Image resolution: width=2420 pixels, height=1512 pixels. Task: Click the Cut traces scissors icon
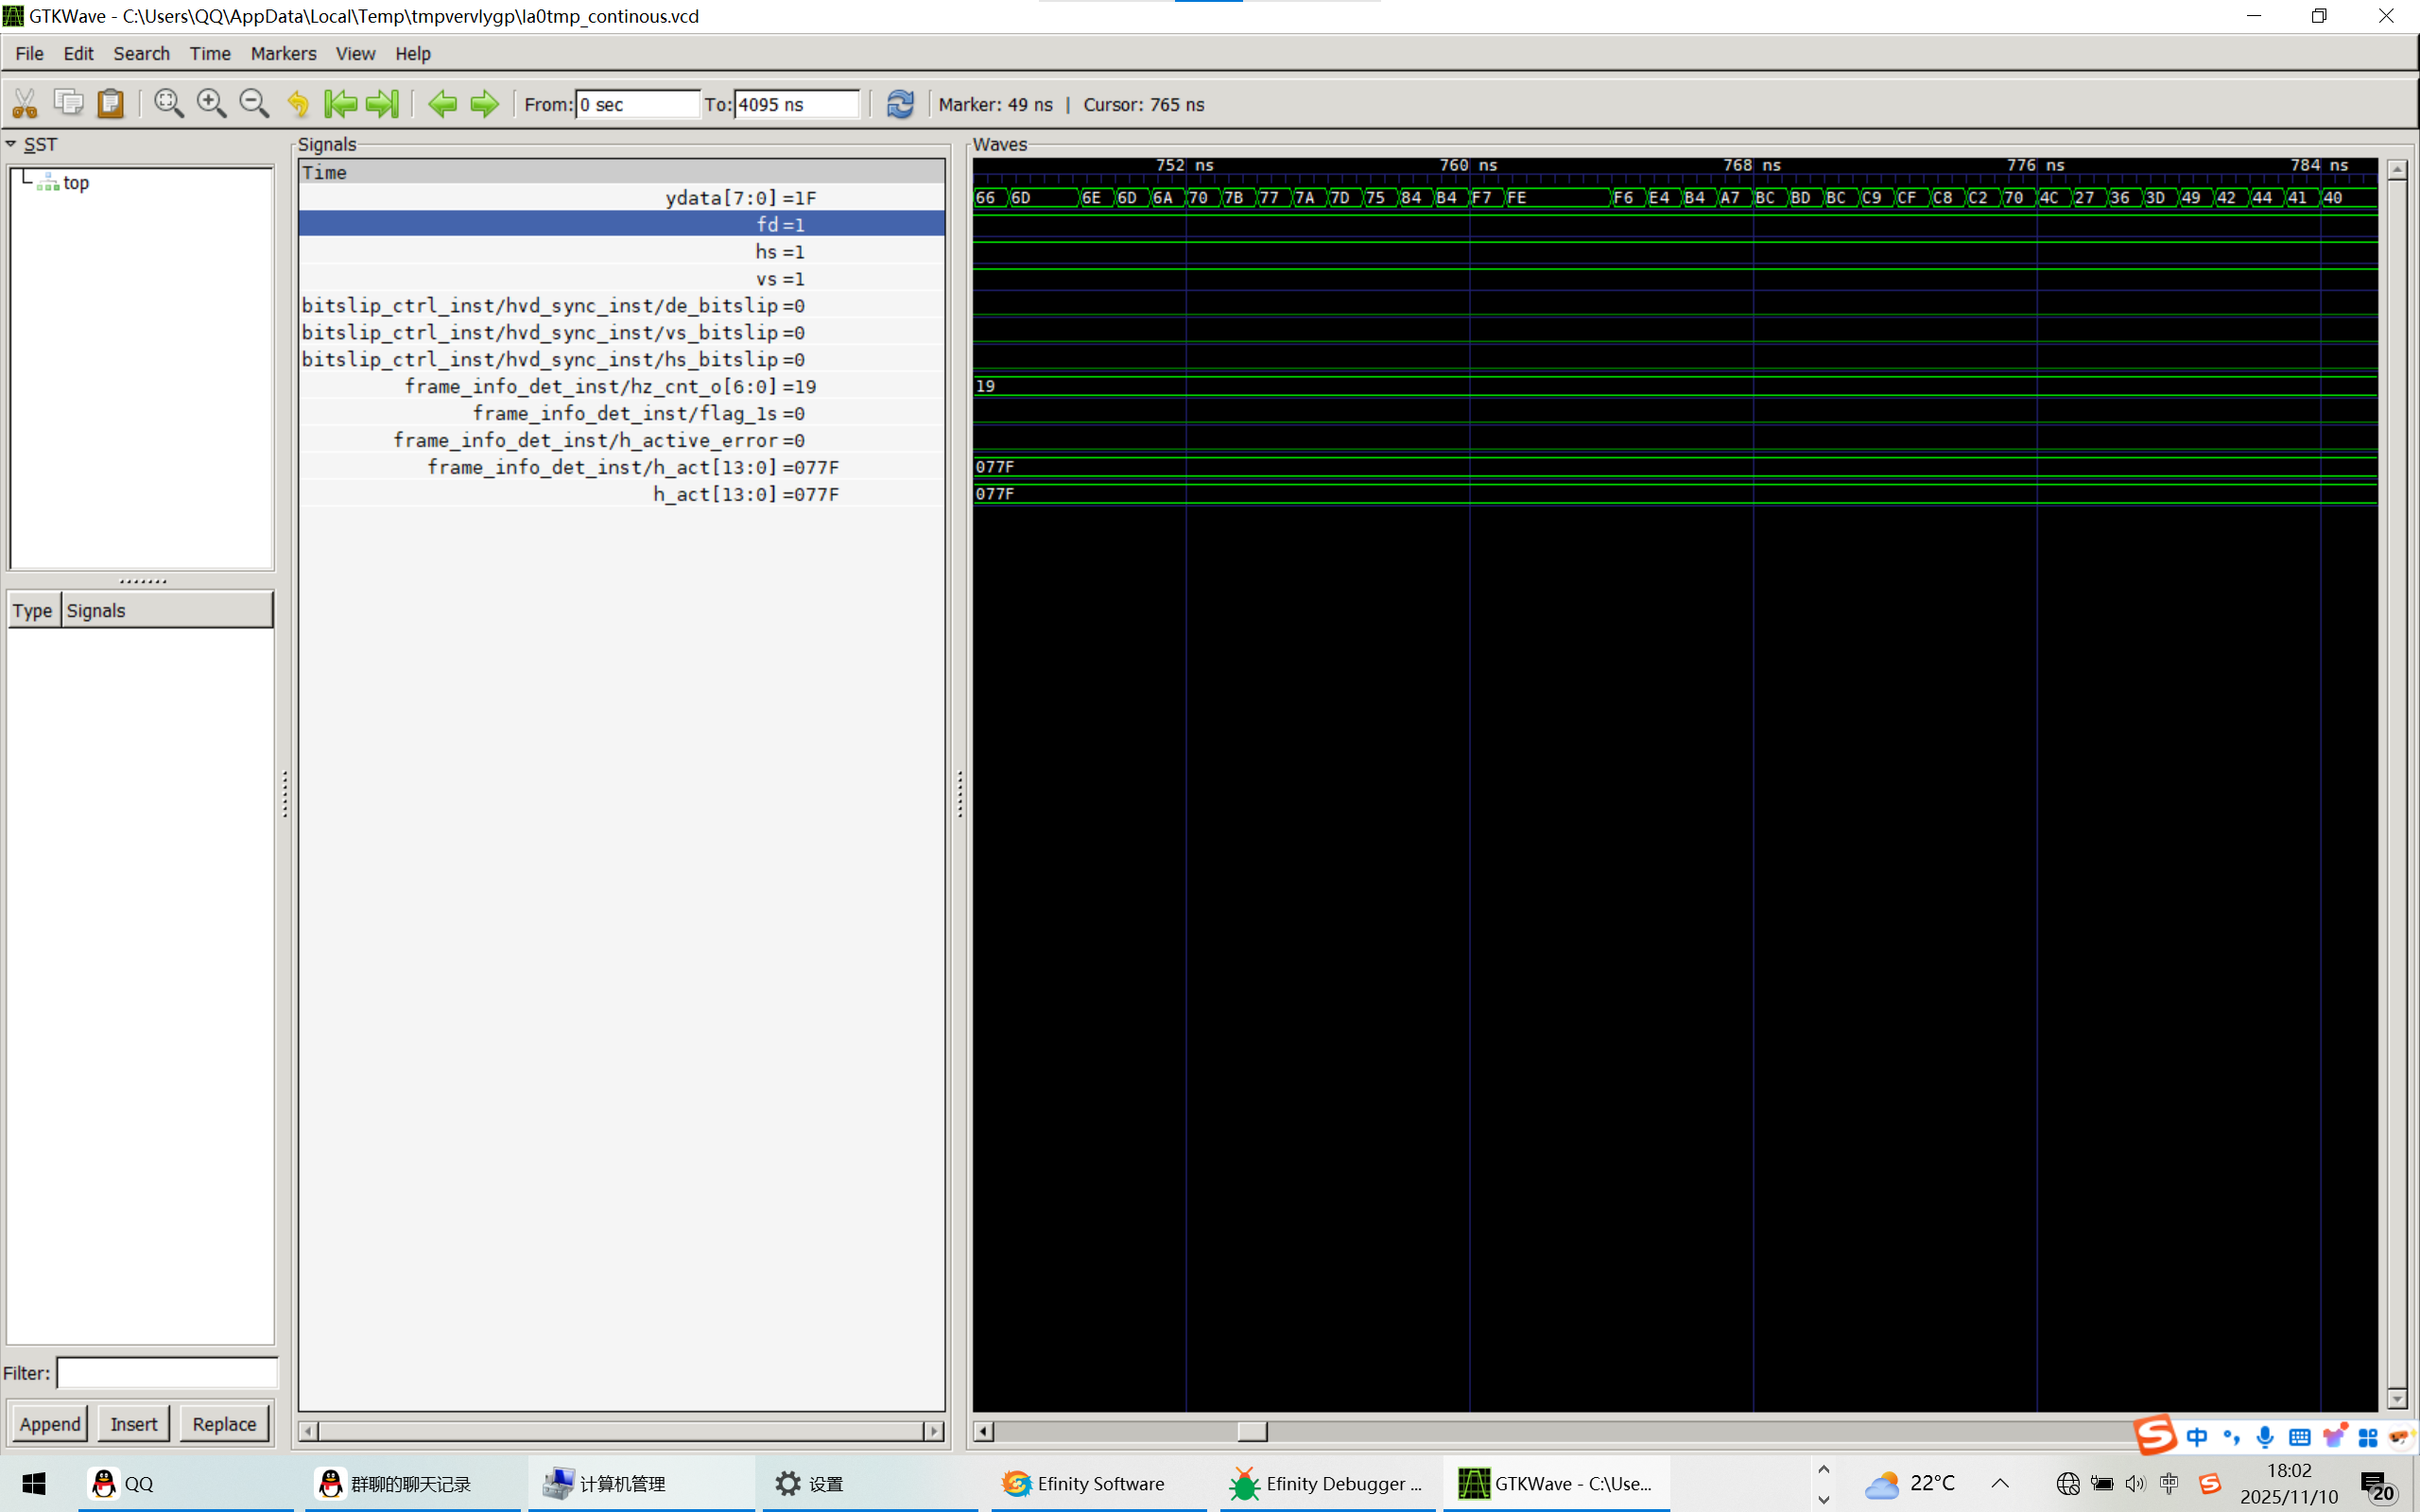tap(25, 104)
